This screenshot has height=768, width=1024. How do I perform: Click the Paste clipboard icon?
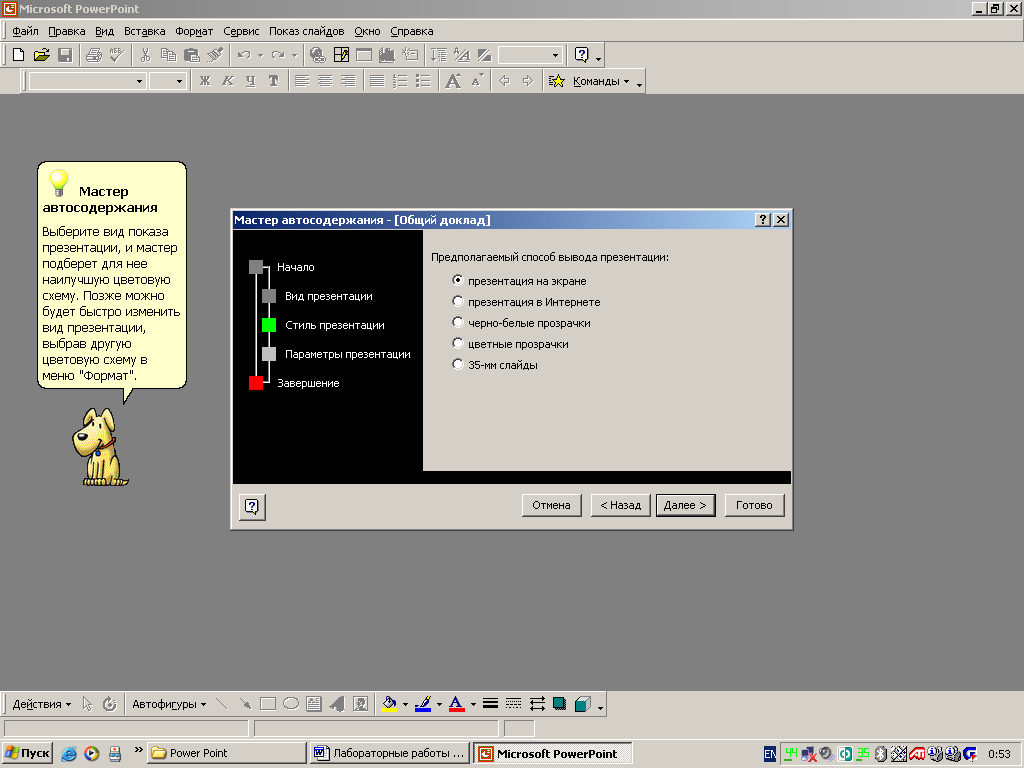tap(191, 55)
